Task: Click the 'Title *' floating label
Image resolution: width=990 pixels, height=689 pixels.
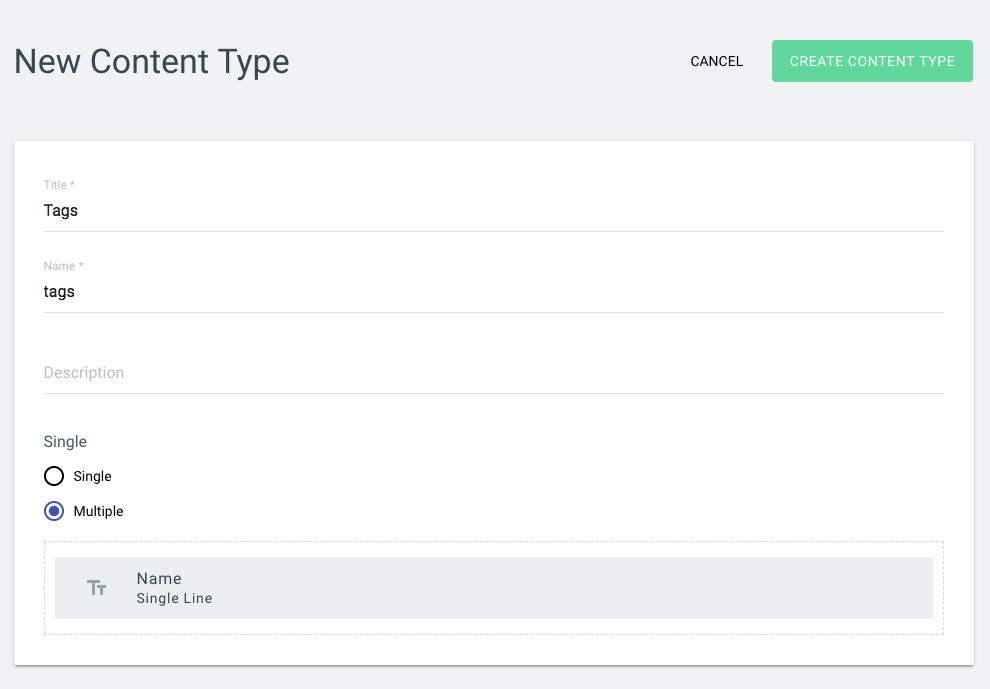Action: coord(59,184)
